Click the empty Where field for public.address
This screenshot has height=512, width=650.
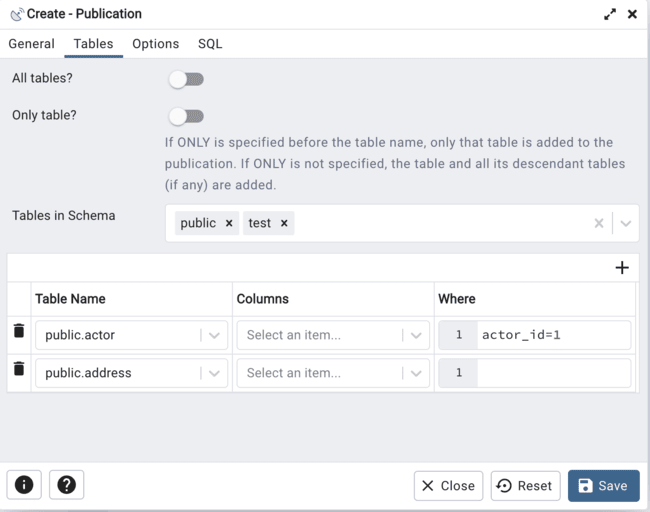point(553,373)
